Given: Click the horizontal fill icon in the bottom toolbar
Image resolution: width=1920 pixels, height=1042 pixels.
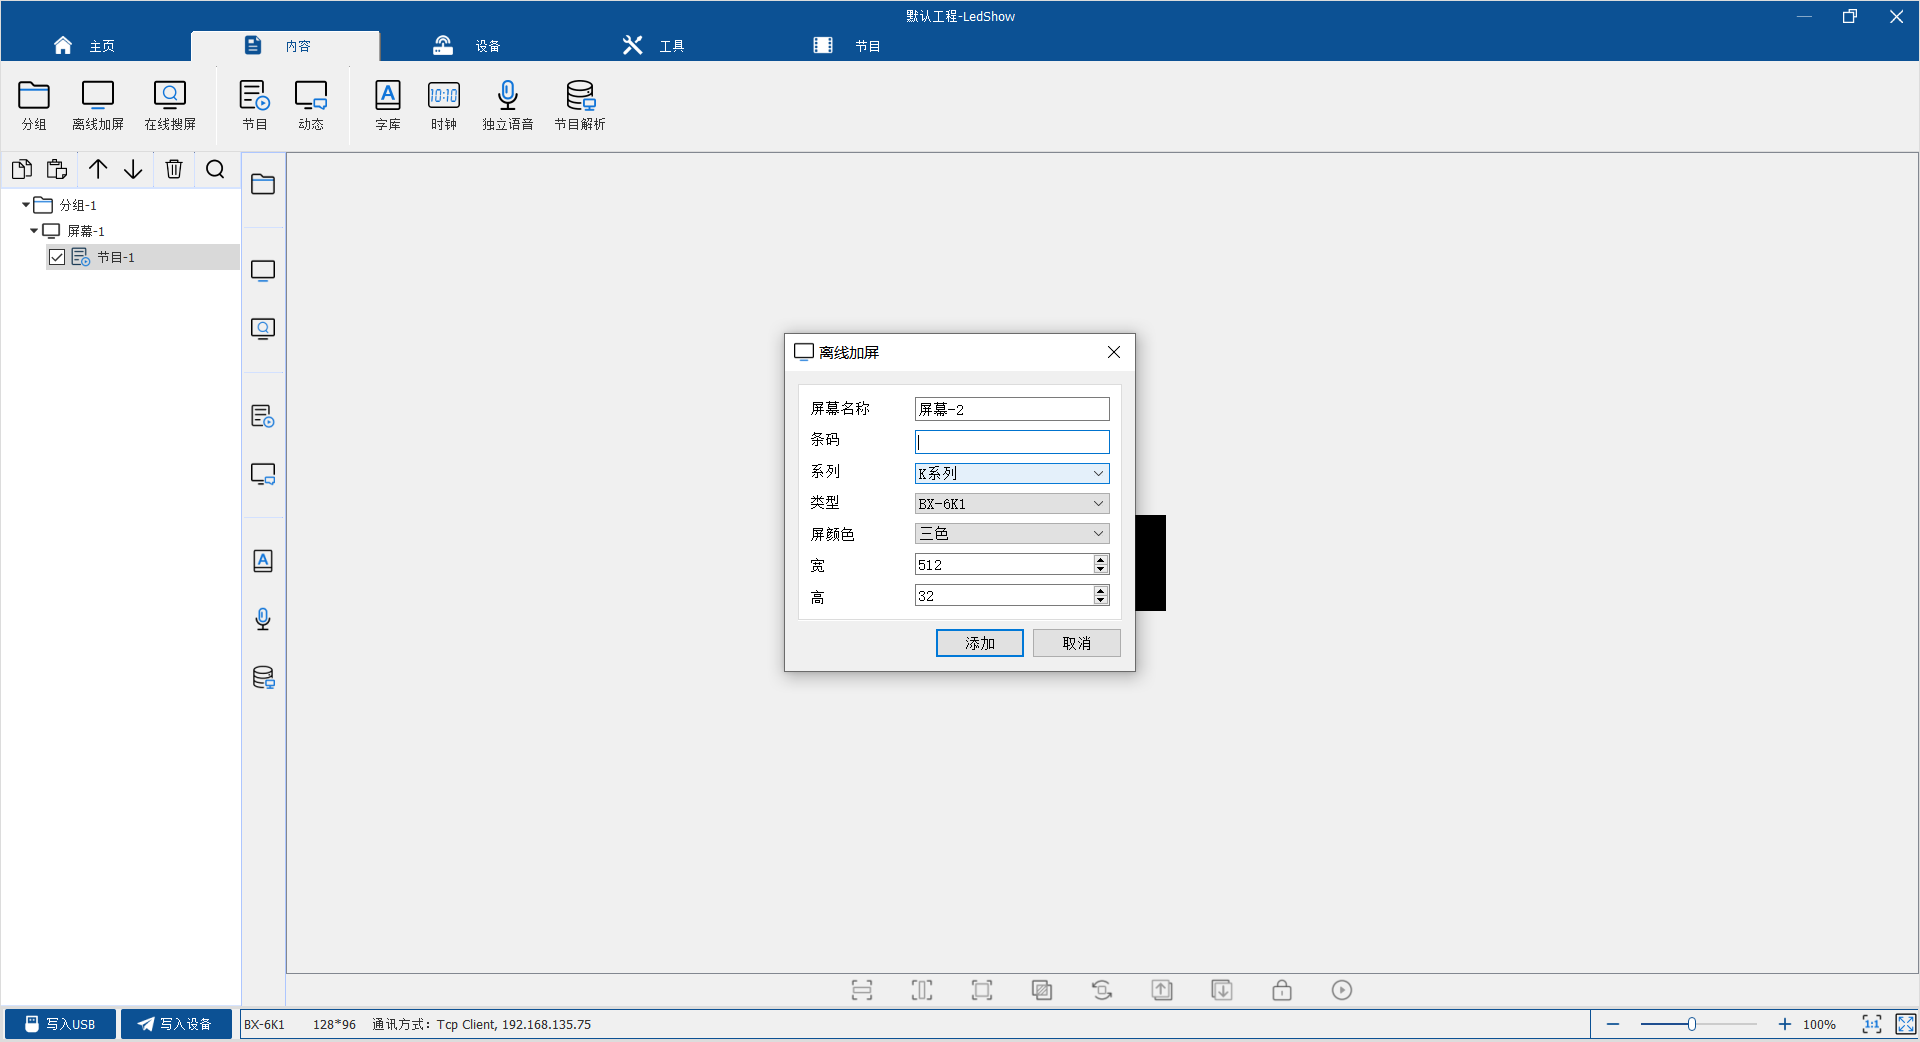Looking at the screenshot, I should click(x=862, y=990).
